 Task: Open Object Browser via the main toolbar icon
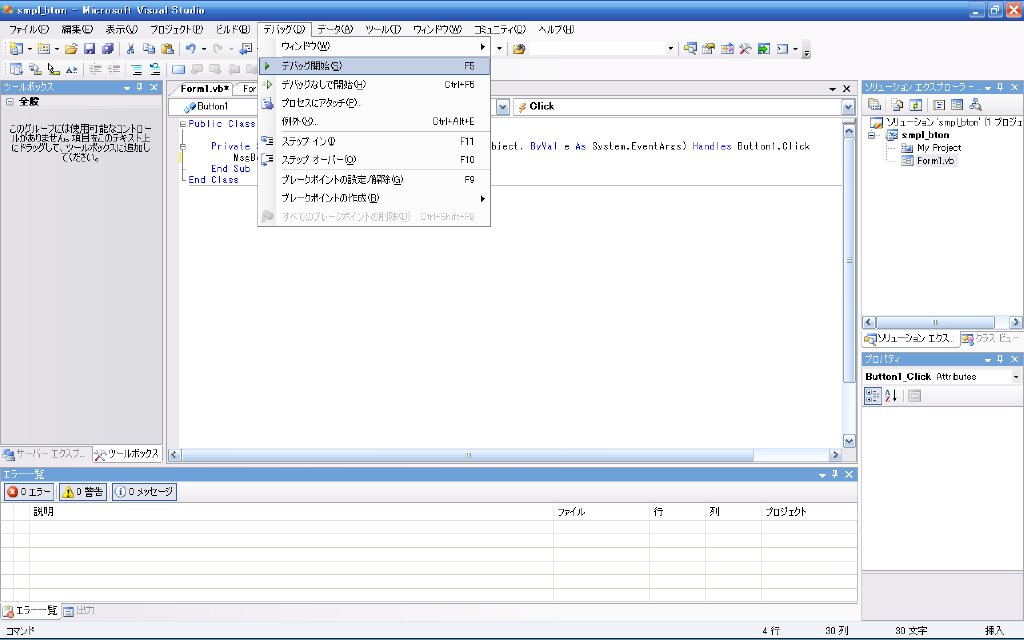[727, 49]
